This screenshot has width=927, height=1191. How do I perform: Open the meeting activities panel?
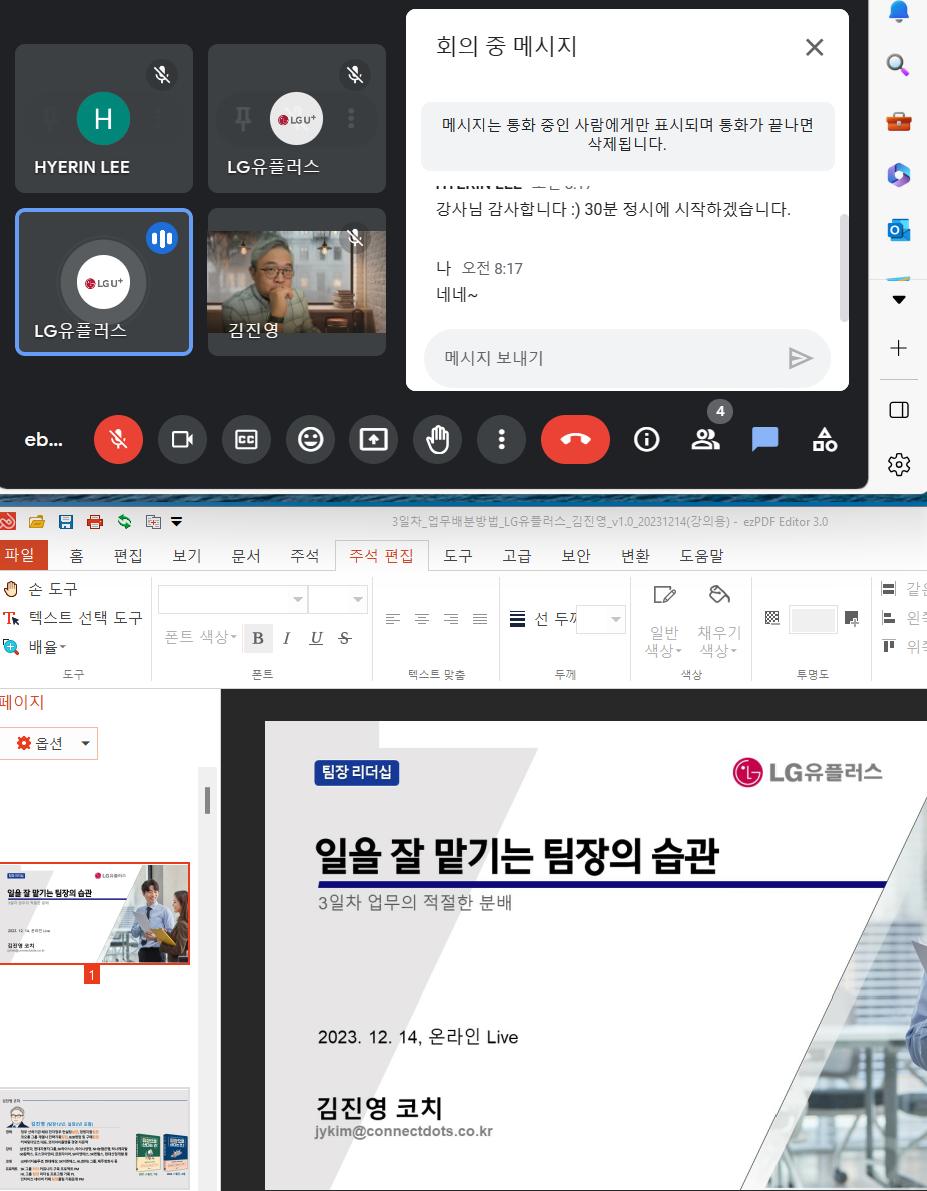pos(824,439)
